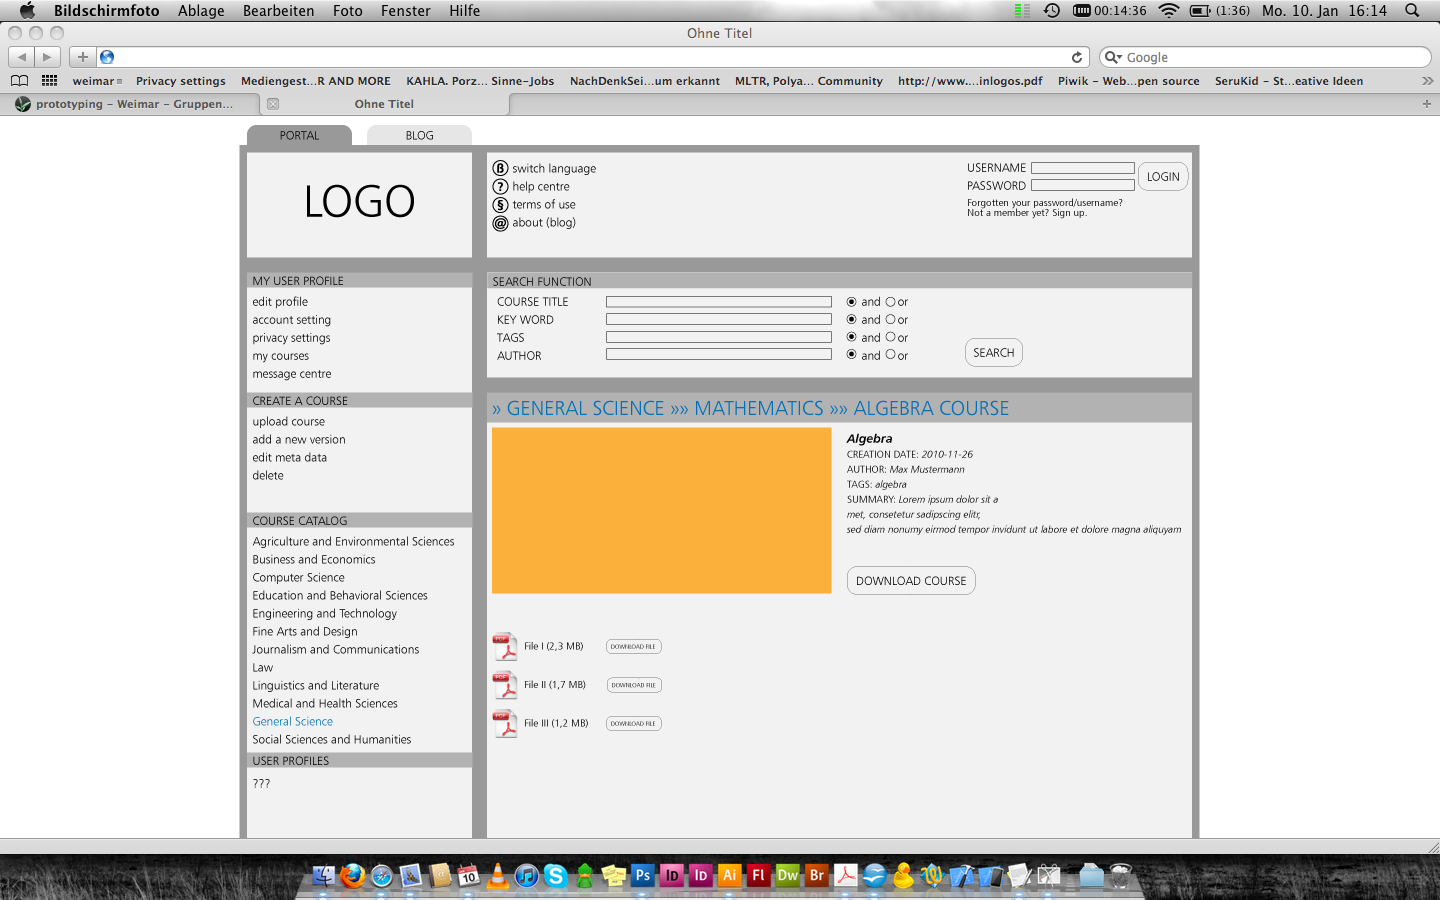Expand the weimar bookmarks folder
1440x900 pixels.
(97, 81)
